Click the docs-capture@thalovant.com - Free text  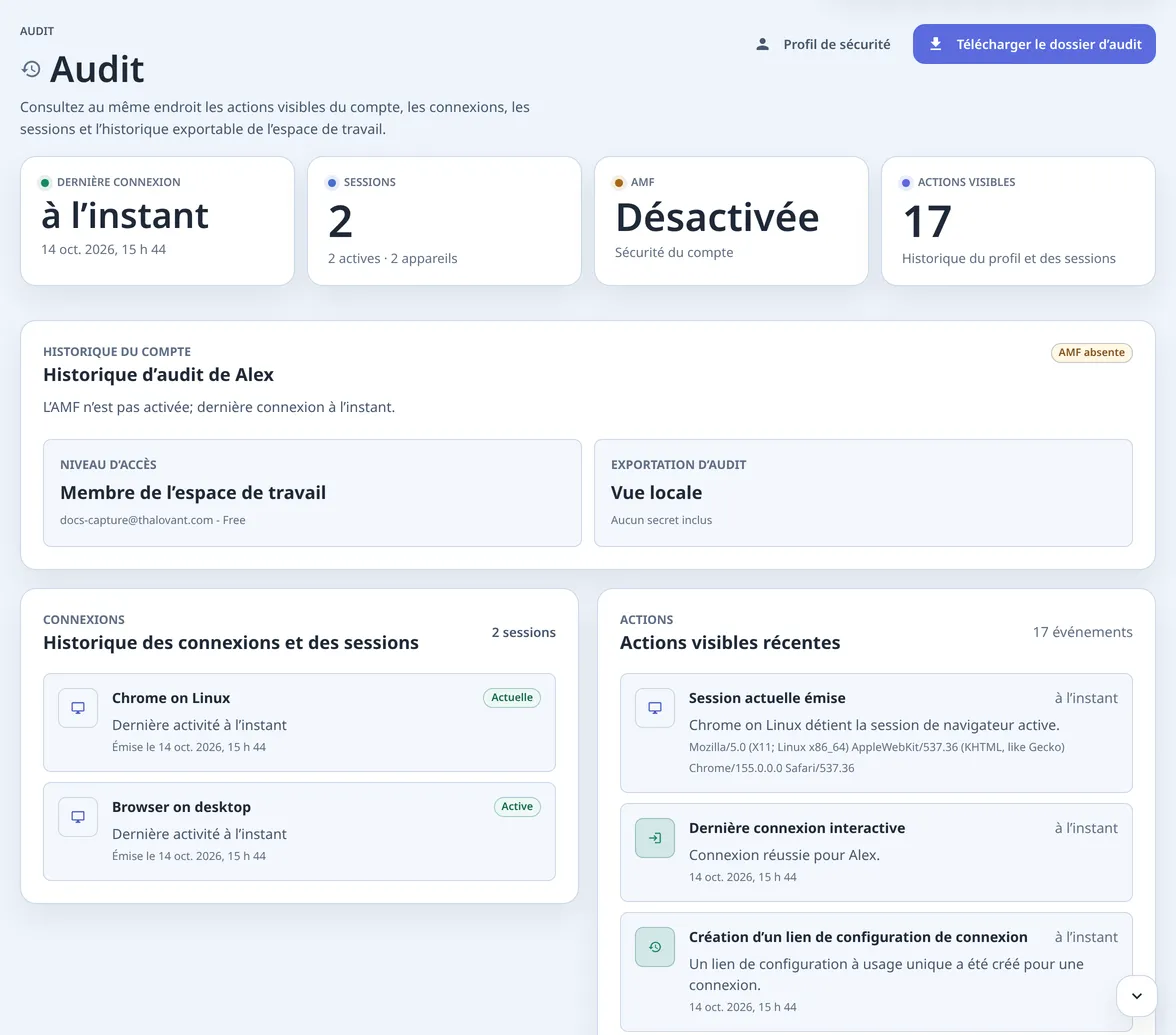152,520
